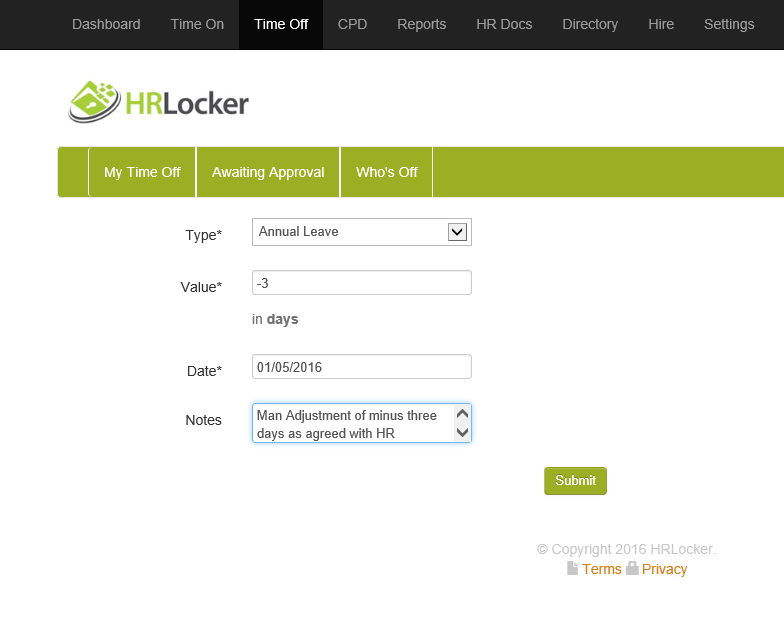Open the Dashboard menu
Screen dimensions: 784x617
click(x=106, y=24)
